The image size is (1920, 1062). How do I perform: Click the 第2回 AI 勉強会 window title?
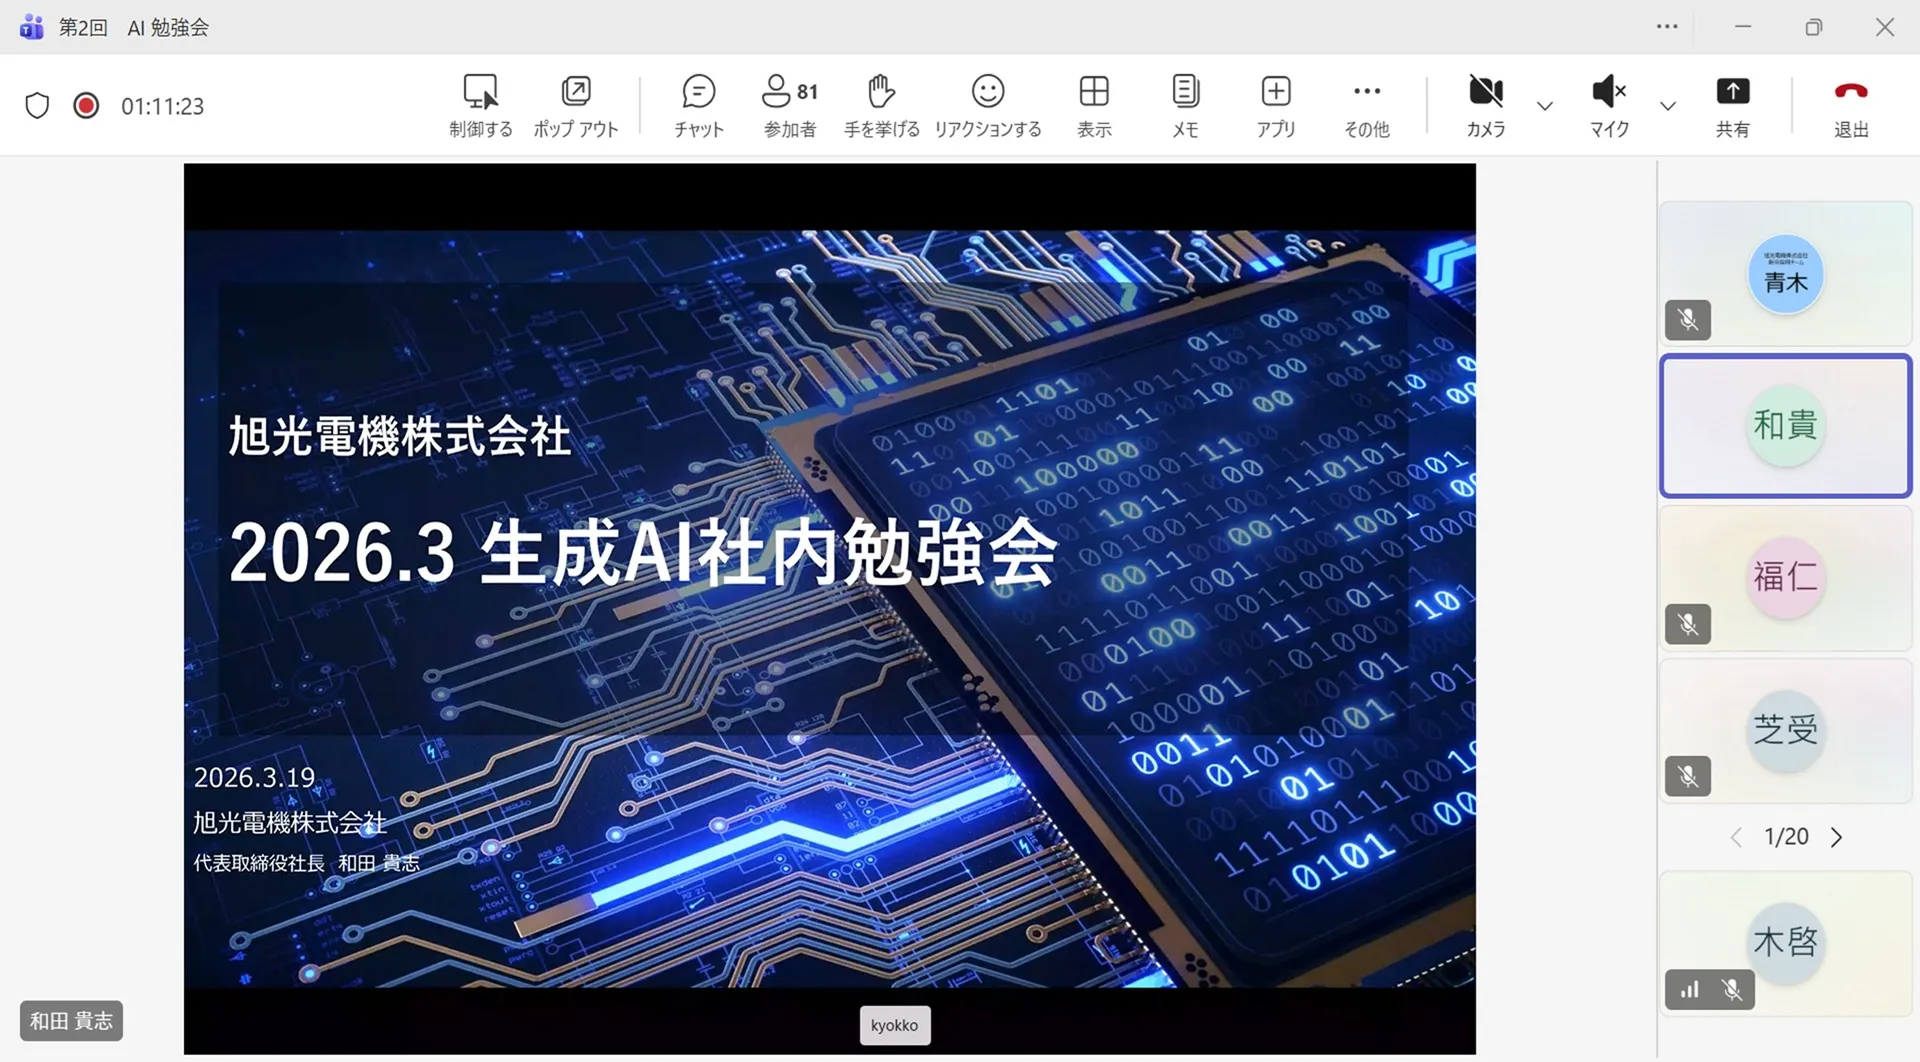click(x=134, y=27)
